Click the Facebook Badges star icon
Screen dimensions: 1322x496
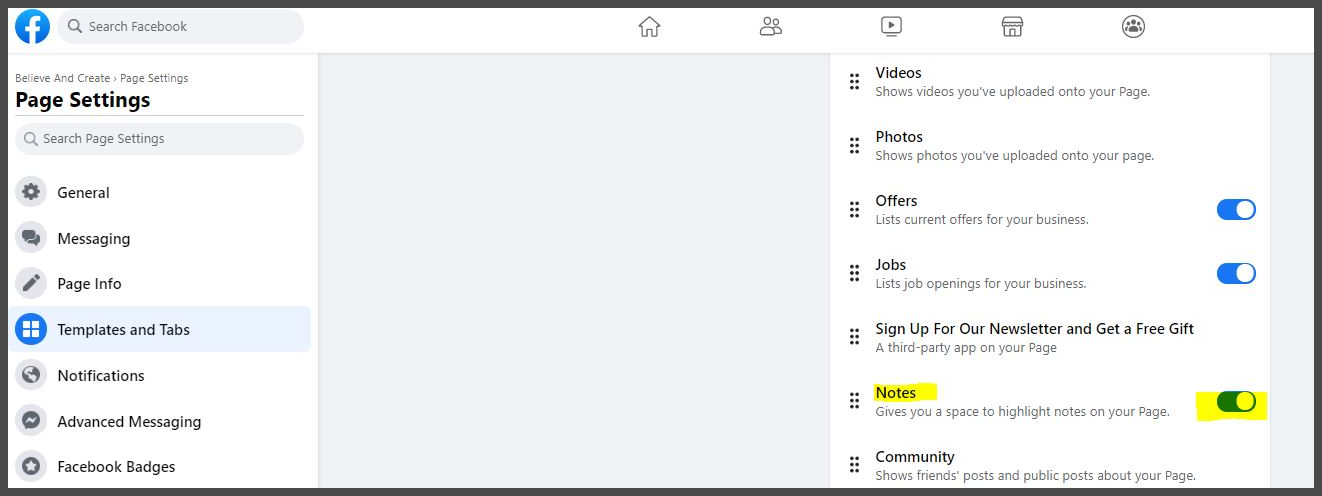pos(31,466)
